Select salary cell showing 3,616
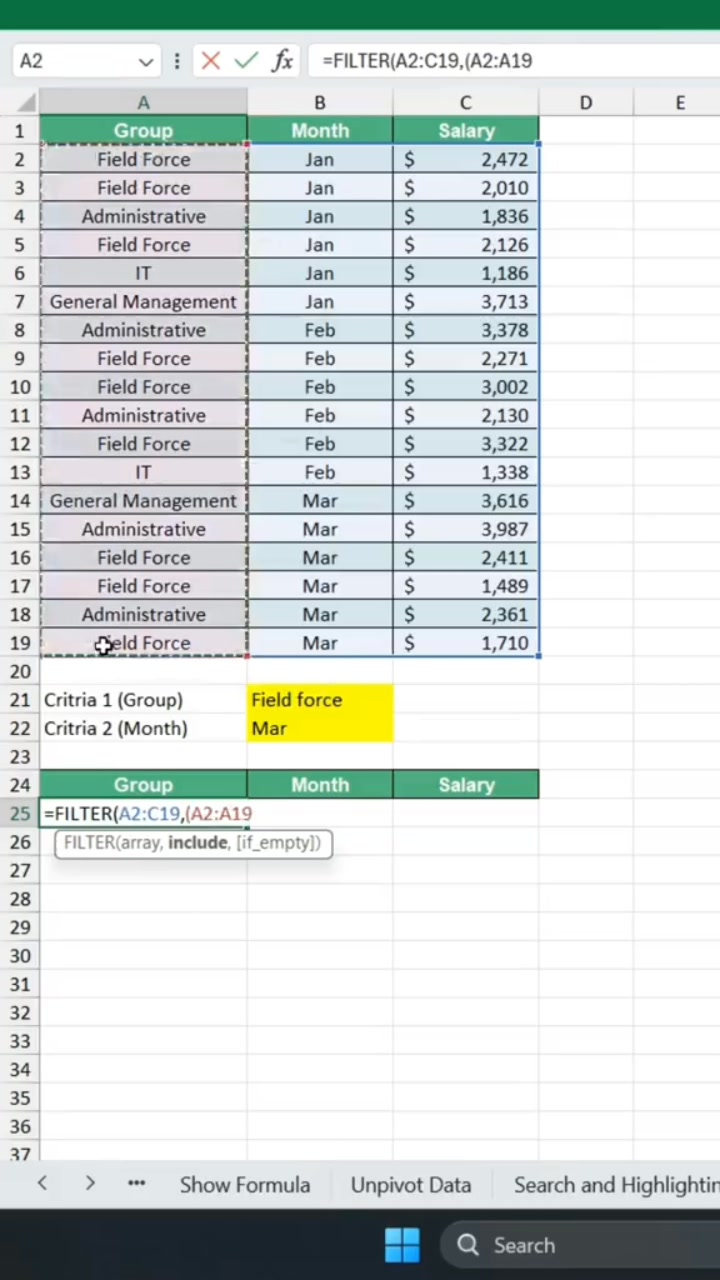Viewport: 720px width, 1280px height. pos(466,500)
